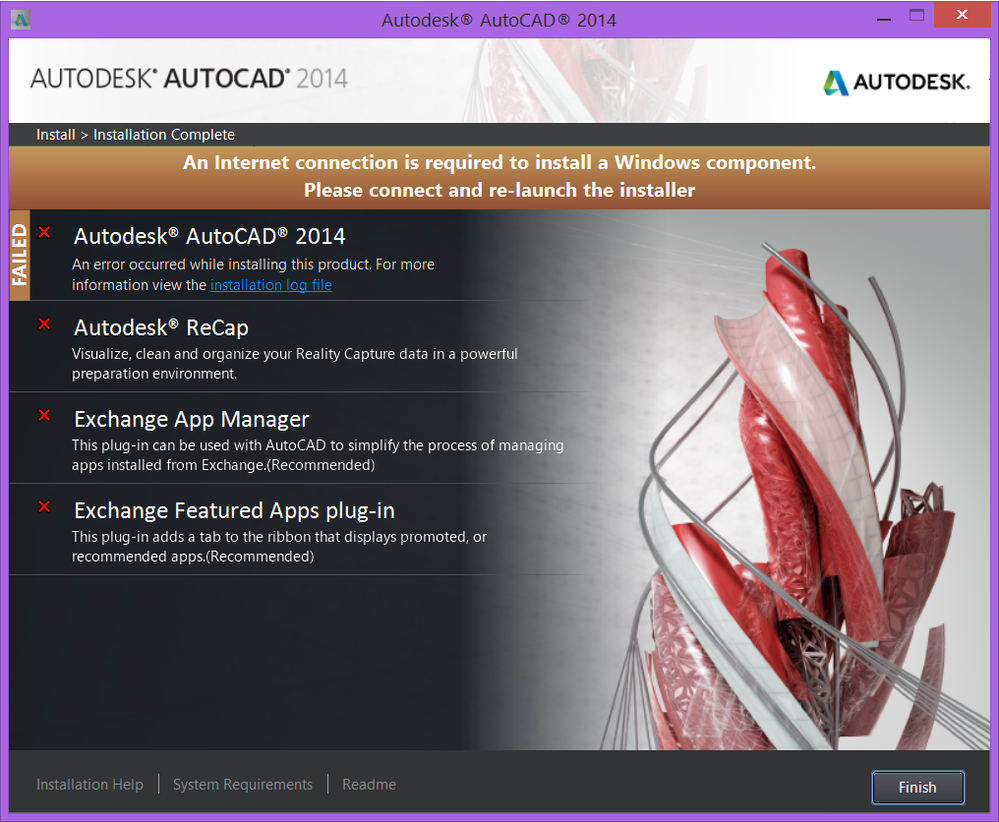The image size is (999, 822).
Task: Open System Requirements link
Action: [x=243, y=784]
